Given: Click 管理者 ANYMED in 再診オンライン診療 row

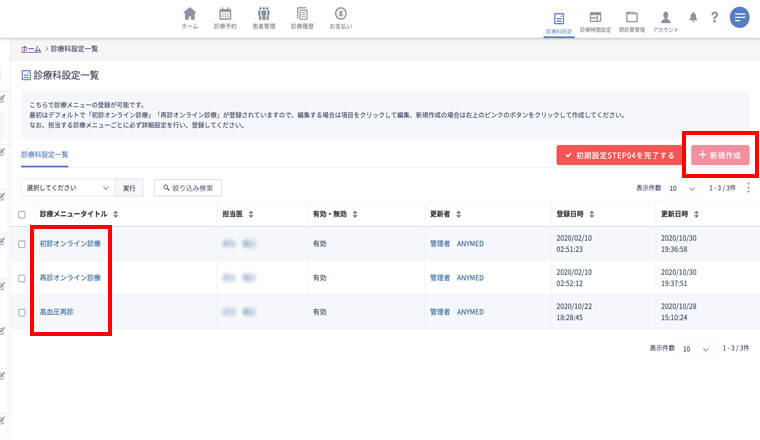Looking at the screenshot, I should (457, 278).
